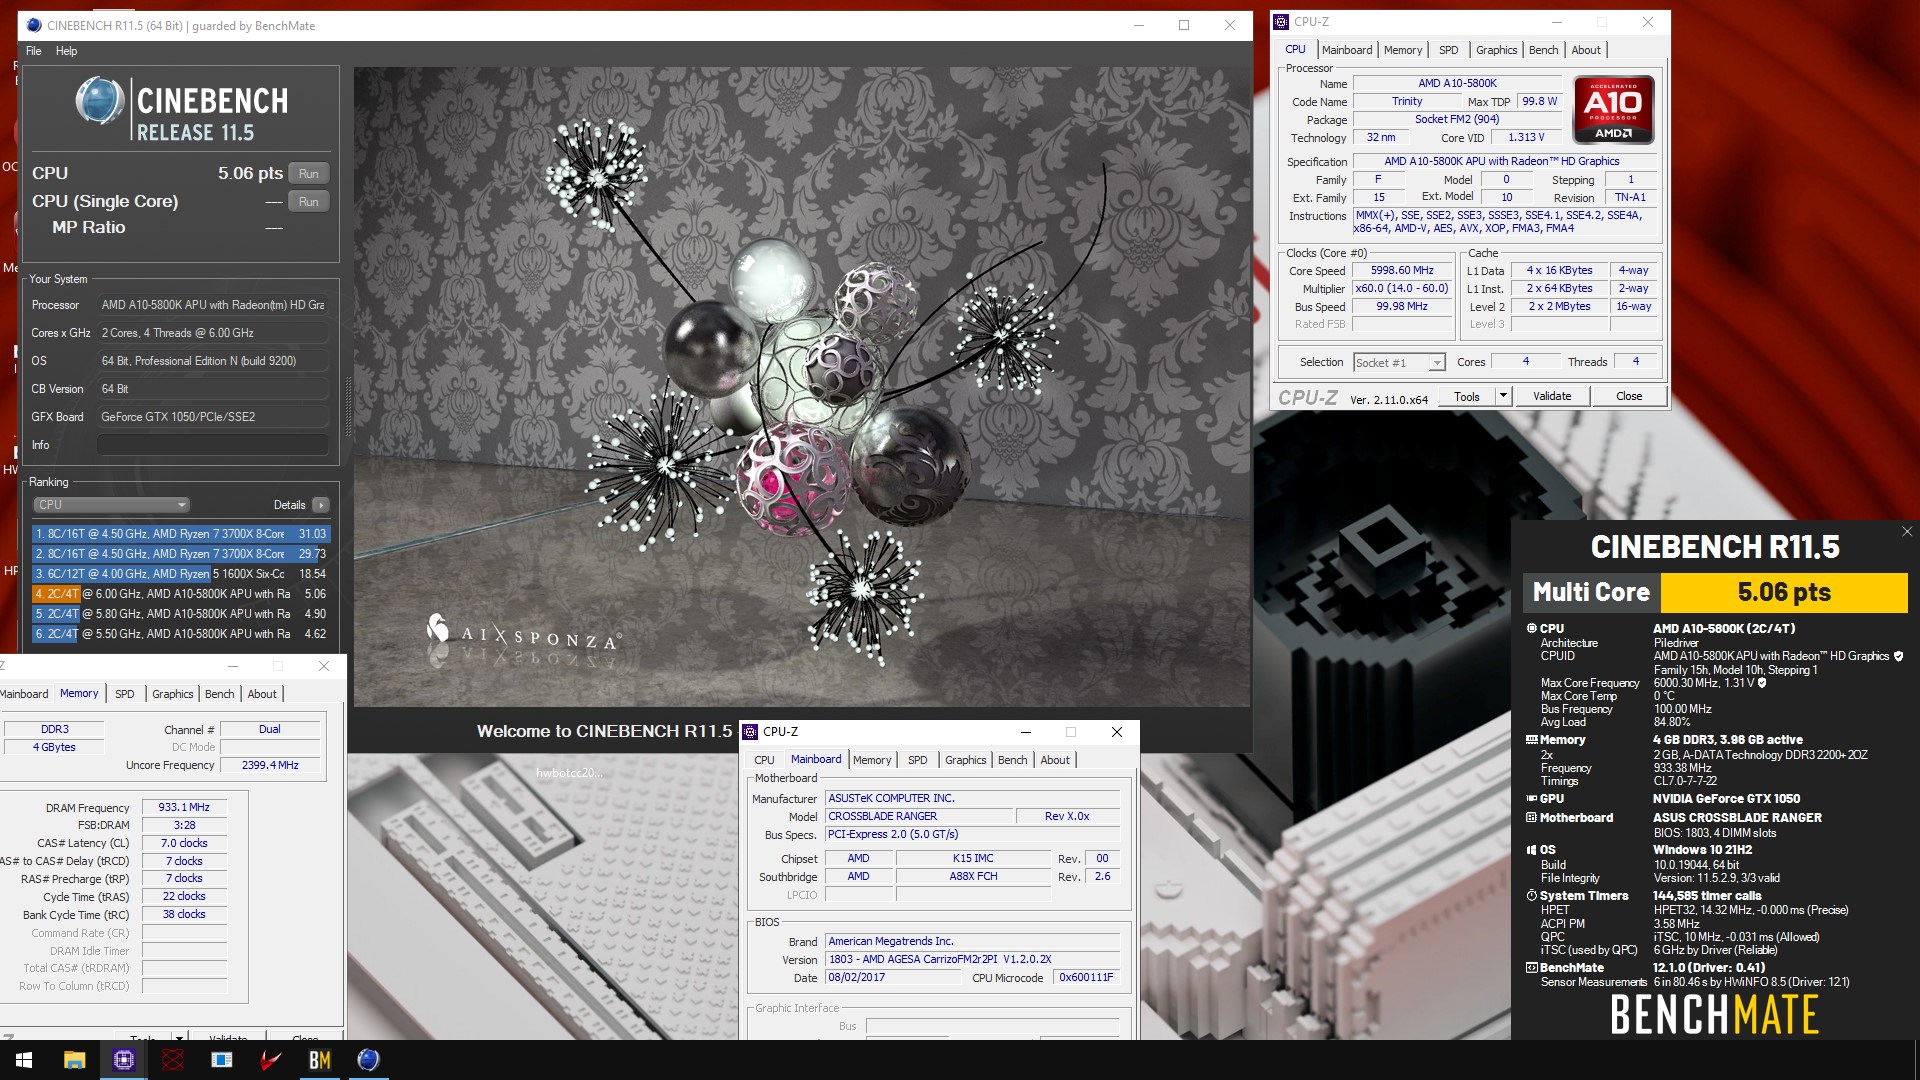Open the CPU ranking dropdown
The height and width of the screenshot is (1080, 1920).
pyautogui.click(x=111, y=505)
